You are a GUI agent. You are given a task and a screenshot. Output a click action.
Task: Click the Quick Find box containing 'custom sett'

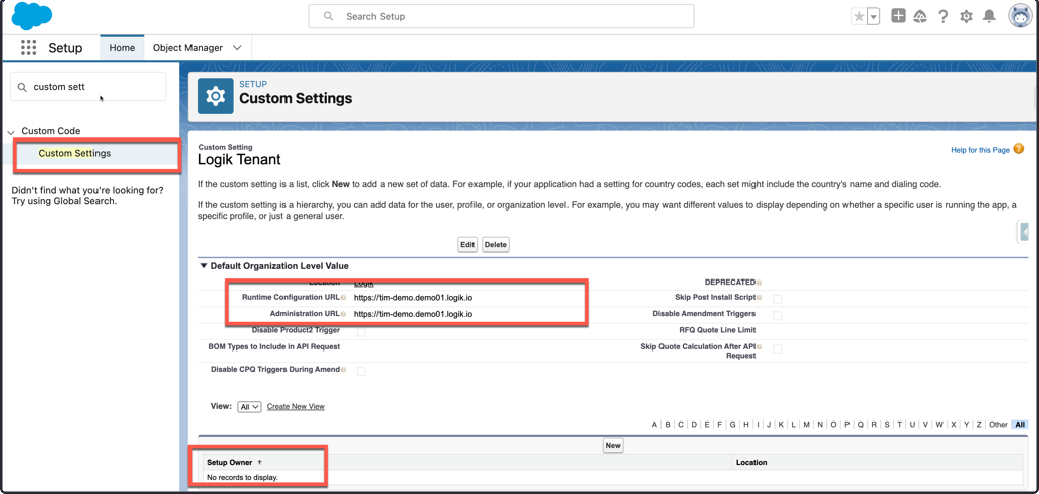(88, 87)
